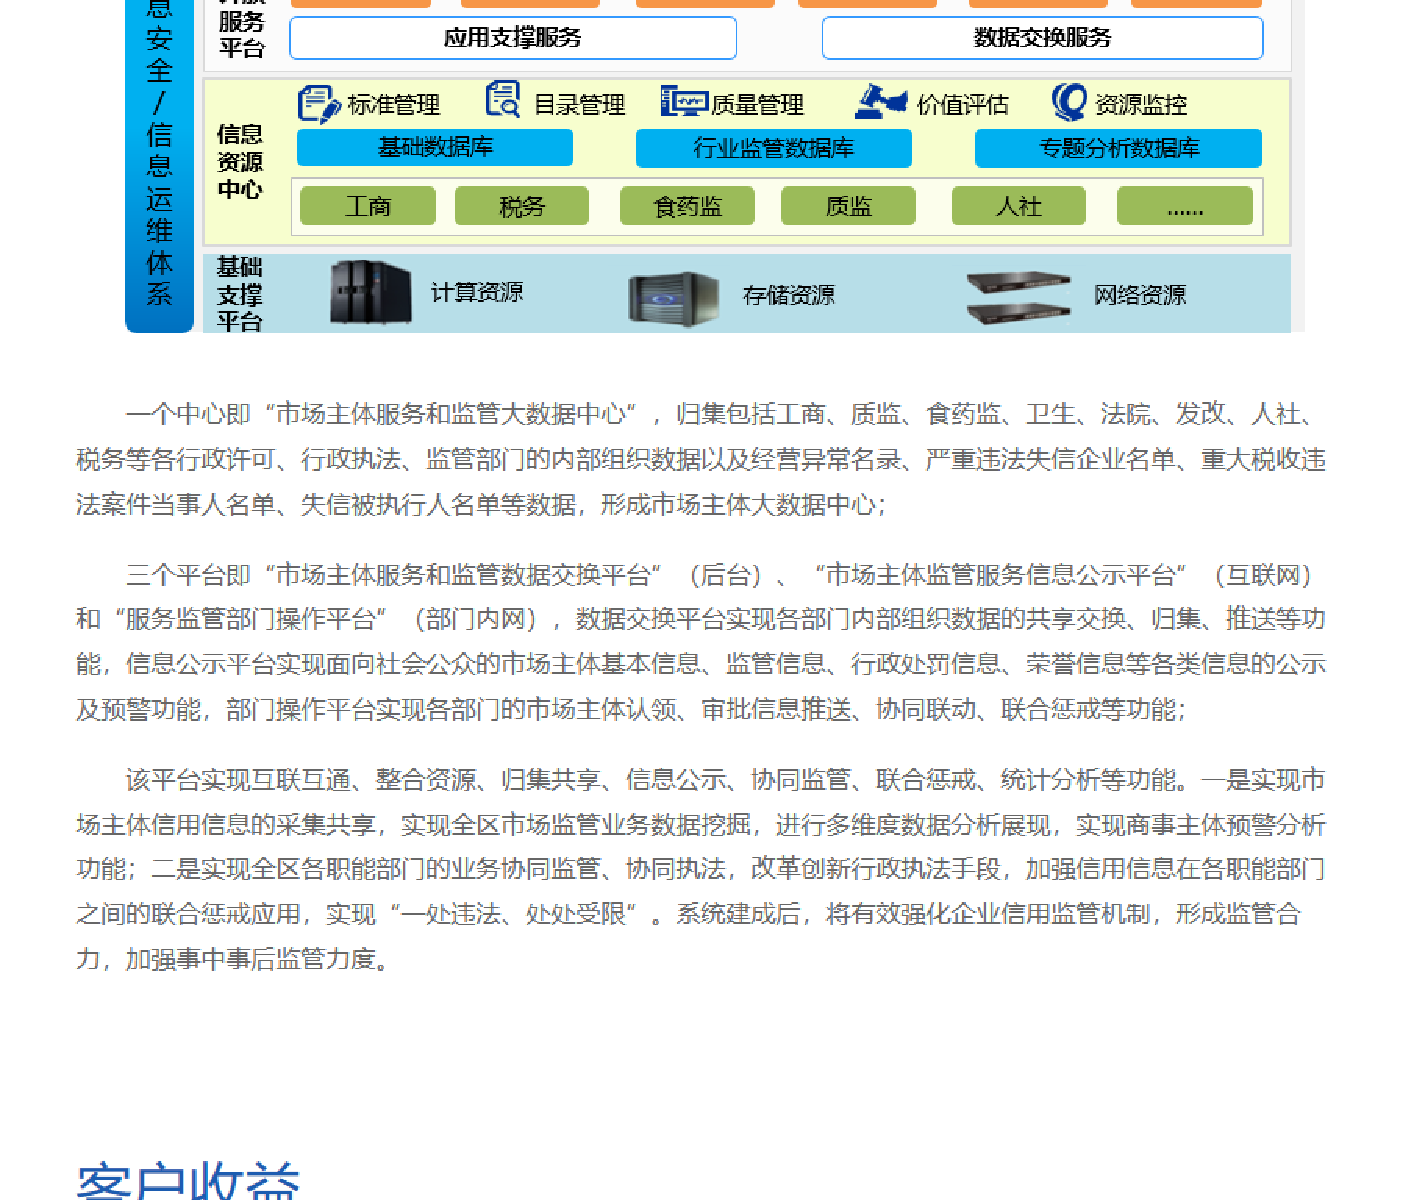Click the 存储资源 storage device image

pos(673,298)
